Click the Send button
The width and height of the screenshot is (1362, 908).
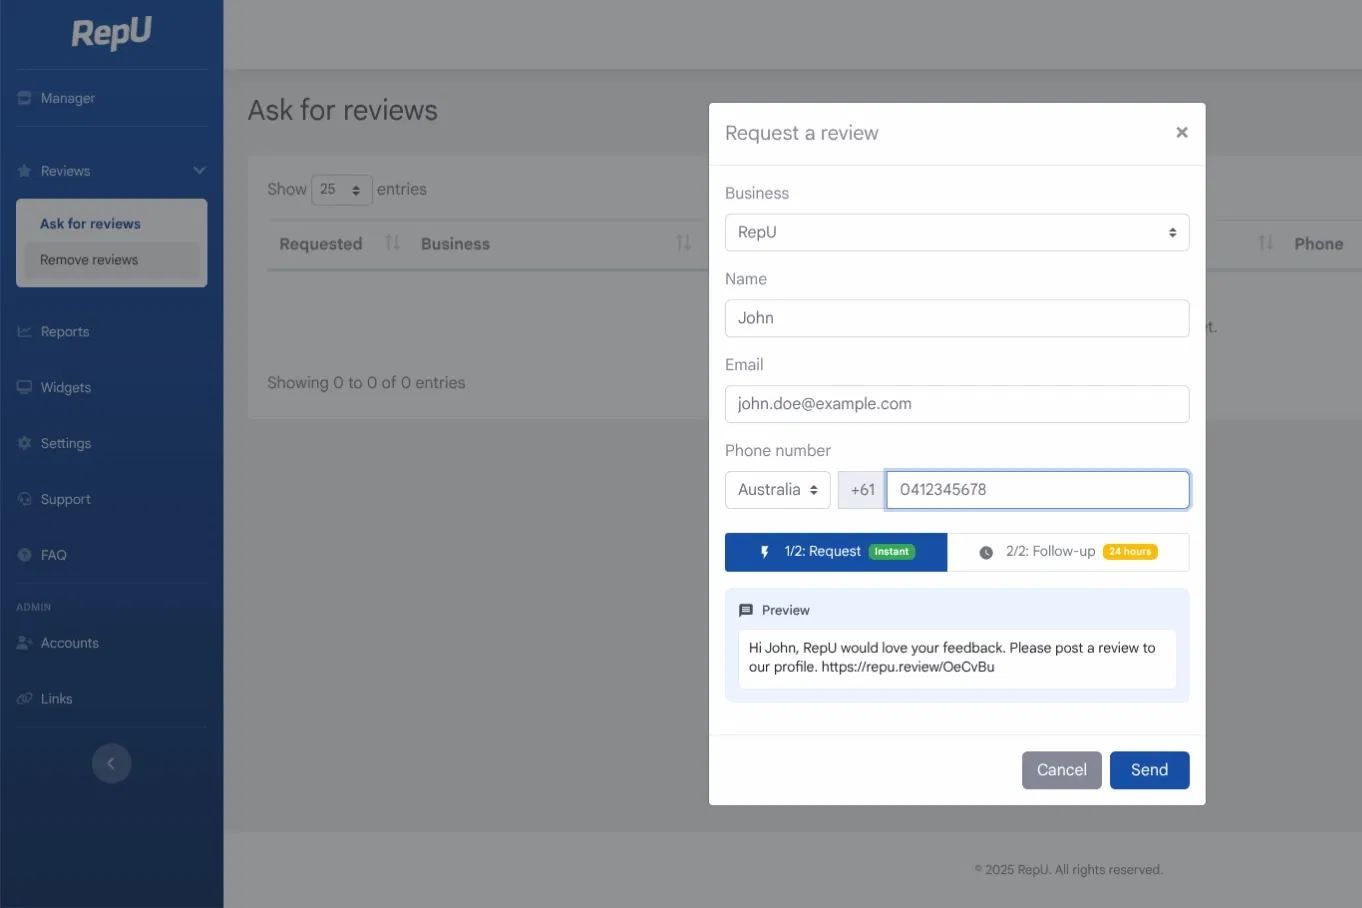(x=1150, y=770)
